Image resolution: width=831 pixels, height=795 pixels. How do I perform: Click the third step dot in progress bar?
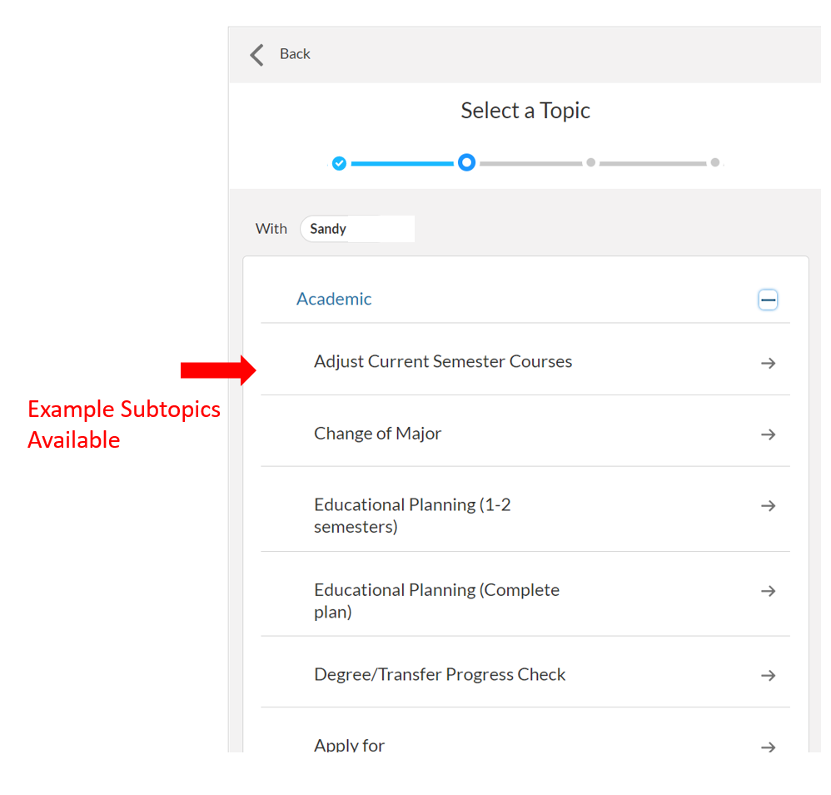(x=591, y=163)
